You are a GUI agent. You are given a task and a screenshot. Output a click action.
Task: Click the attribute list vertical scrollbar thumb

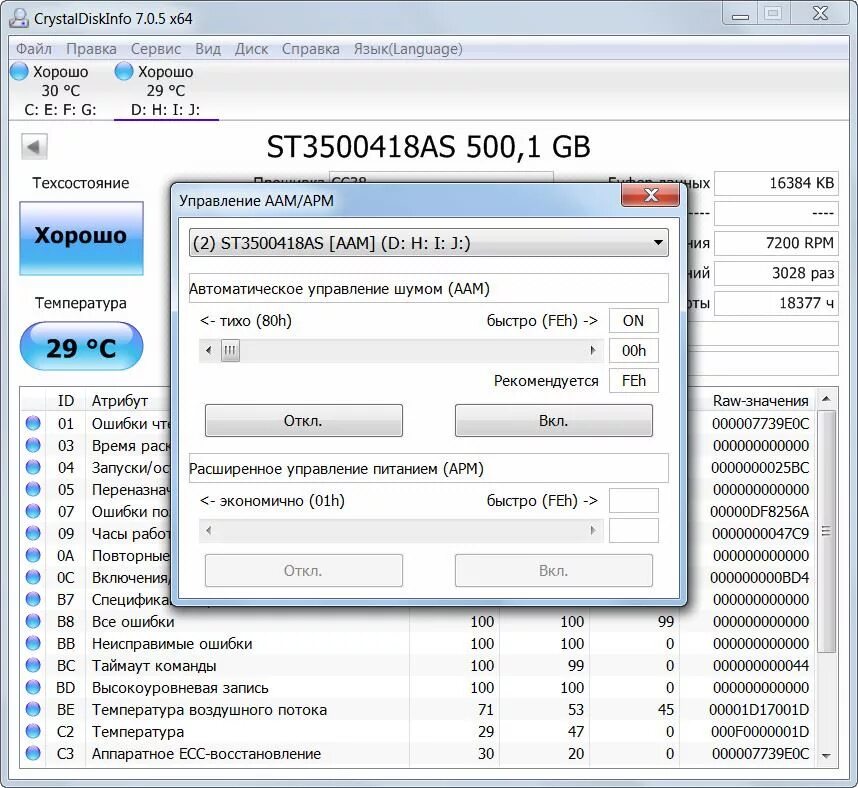click(x=826, y=531)
